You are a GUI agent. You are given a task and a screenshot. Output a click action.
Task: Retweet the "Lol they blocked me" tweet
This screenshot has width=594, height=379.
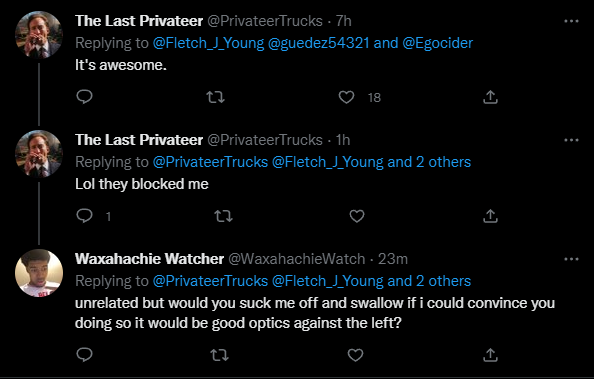pyautogui.click(x=224, y=216)
